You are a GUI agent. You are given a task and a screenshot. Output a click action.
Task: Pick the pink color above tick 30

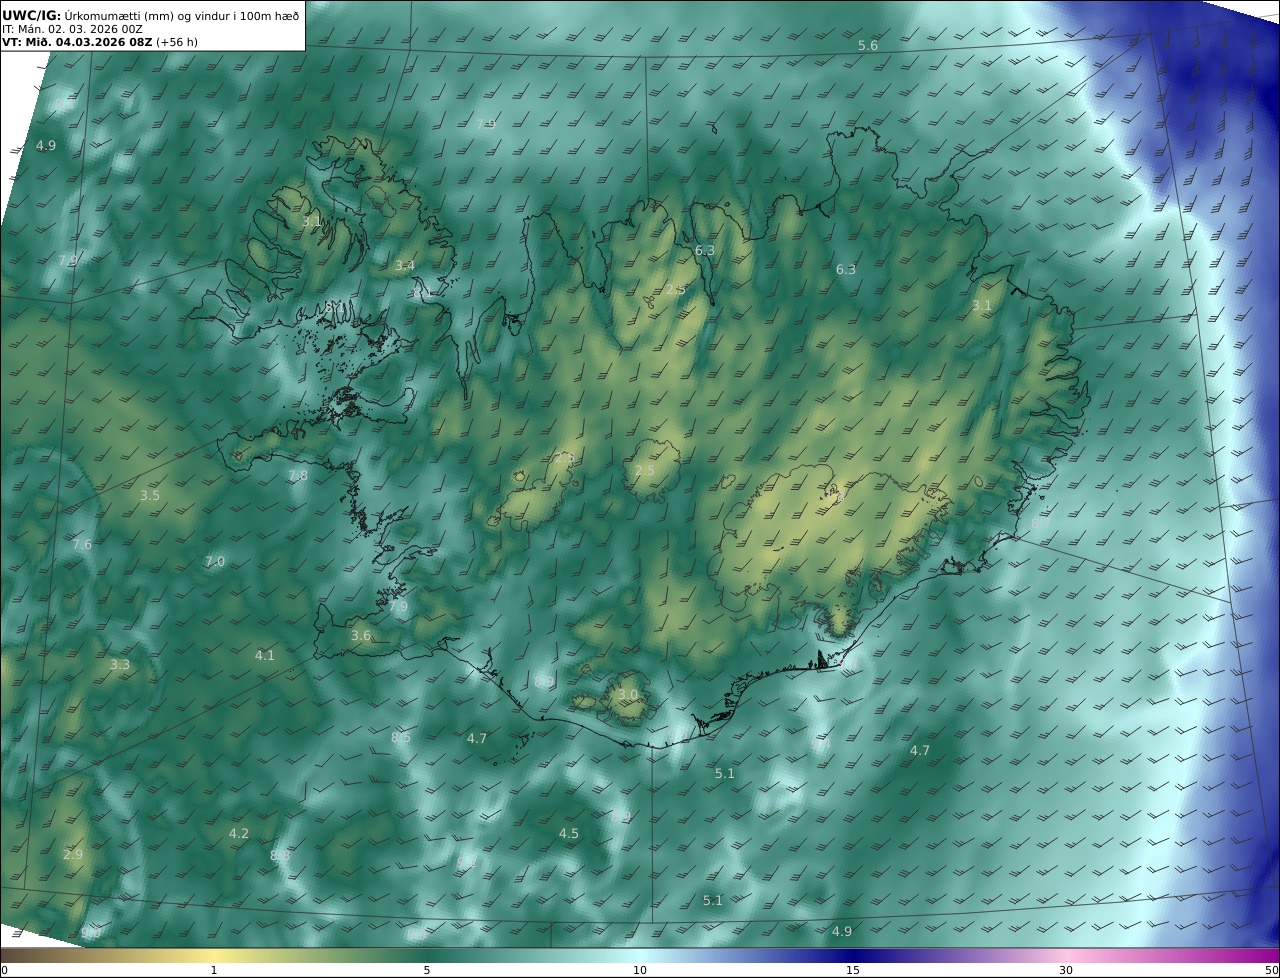[x=1066, y=955]
